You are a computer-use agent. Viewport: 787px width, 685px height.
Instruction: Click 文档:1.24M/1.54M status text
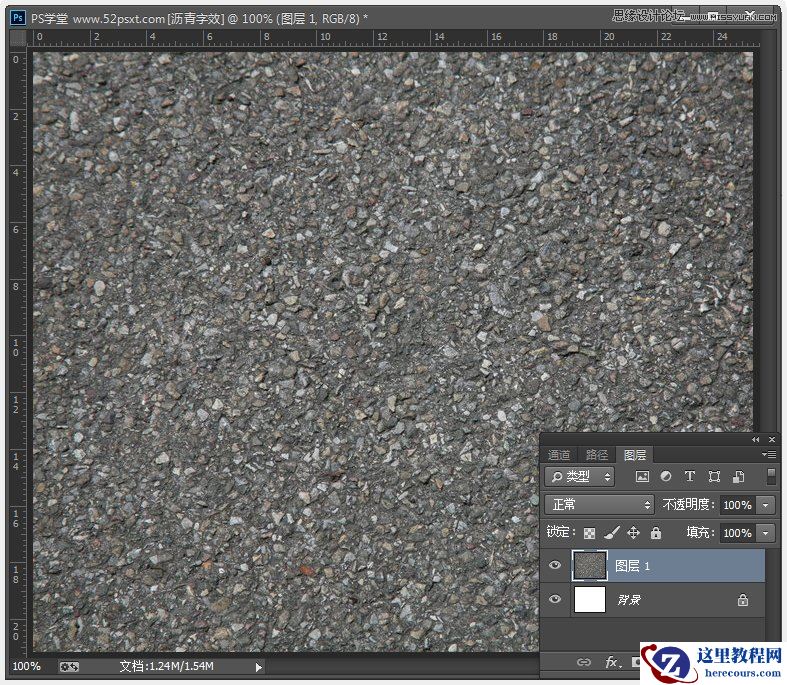(167, 666)
